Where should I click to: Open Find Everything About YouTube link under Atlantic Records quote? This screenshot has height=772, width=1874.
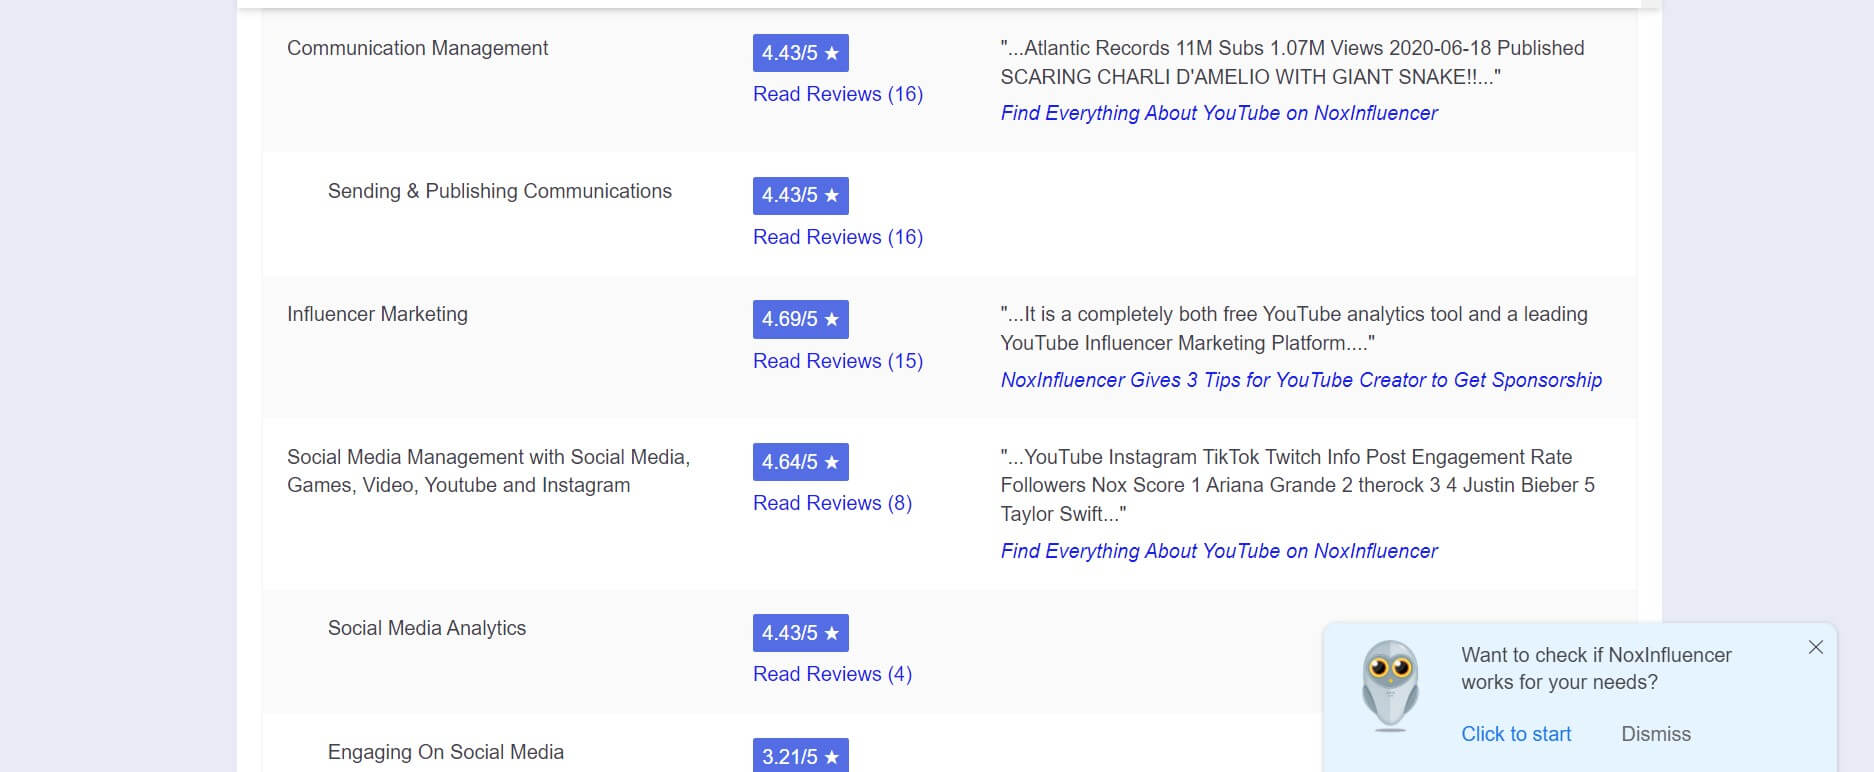pyautogui.click(x=1219, y=113)
